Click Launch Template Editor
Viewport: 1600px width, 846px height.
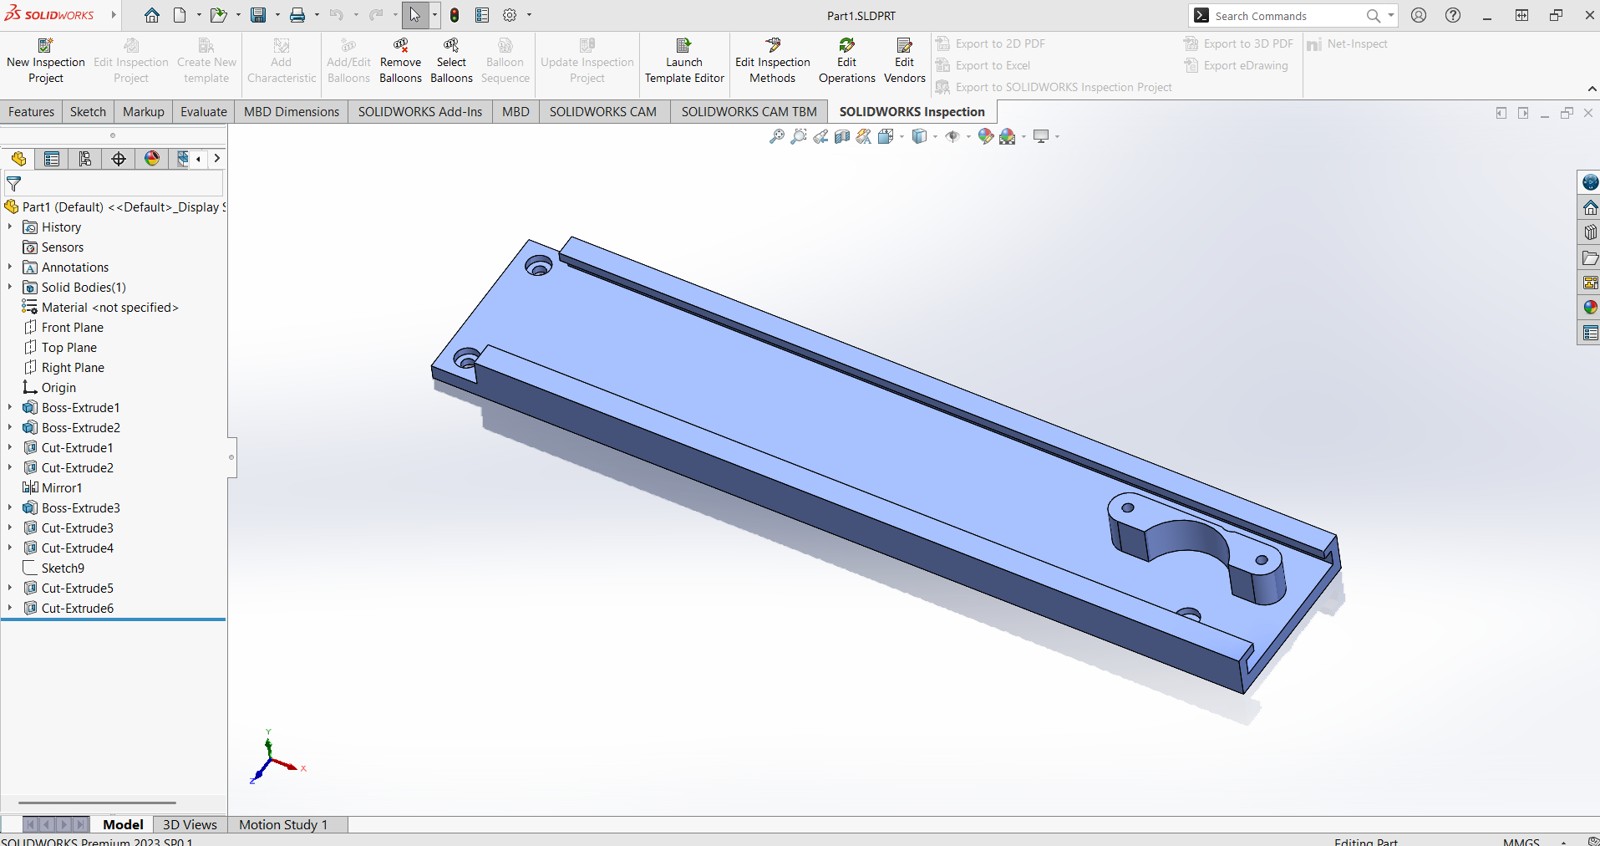[684, 61]
